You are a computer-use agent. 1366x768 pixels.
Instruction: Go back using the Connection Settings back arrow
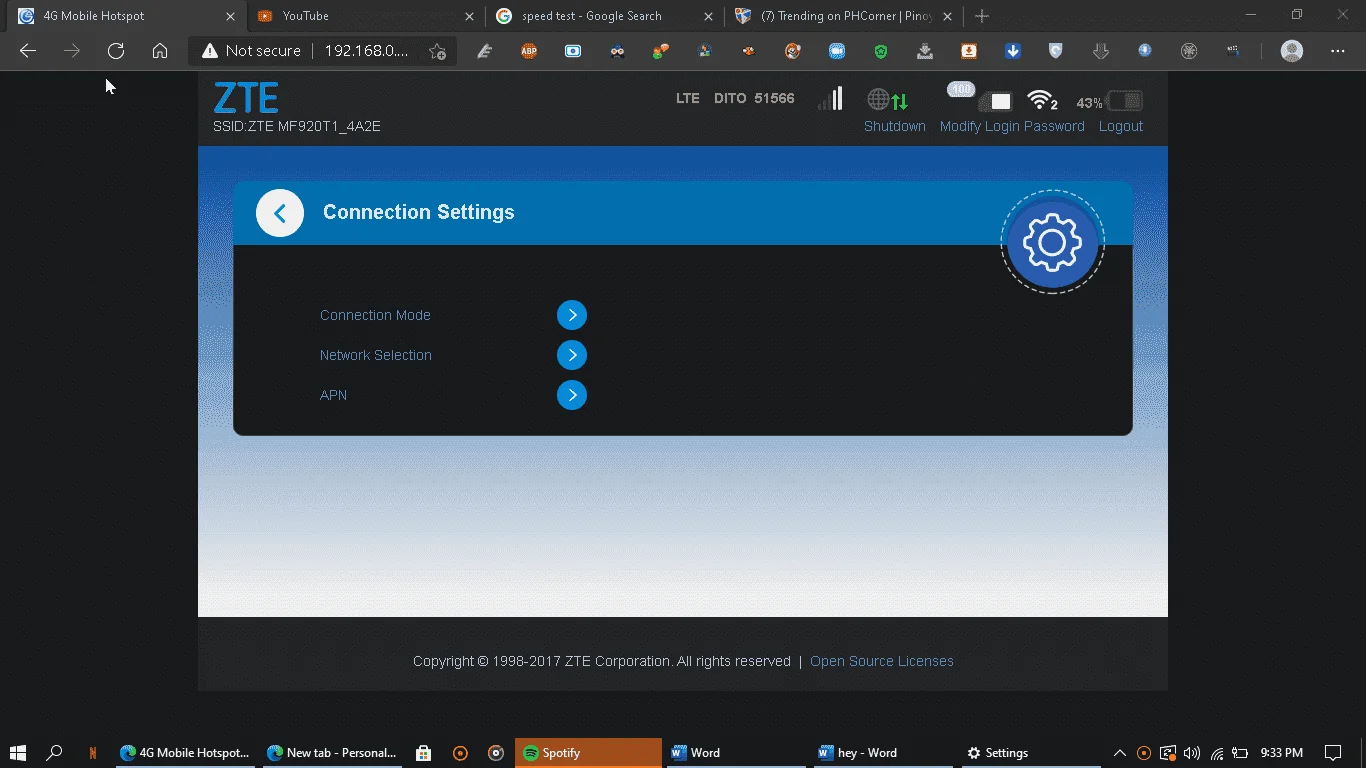280,213
